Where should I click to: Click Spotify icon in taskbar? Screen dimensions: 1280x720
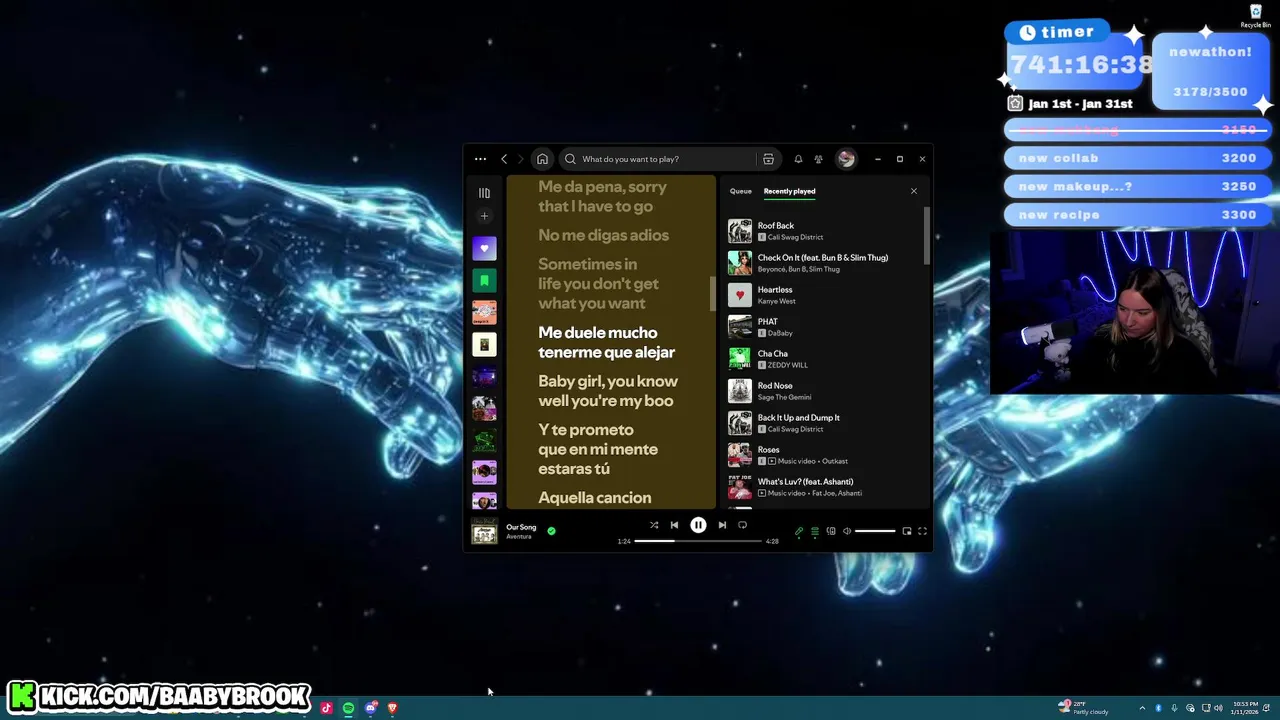click(348, 708)
